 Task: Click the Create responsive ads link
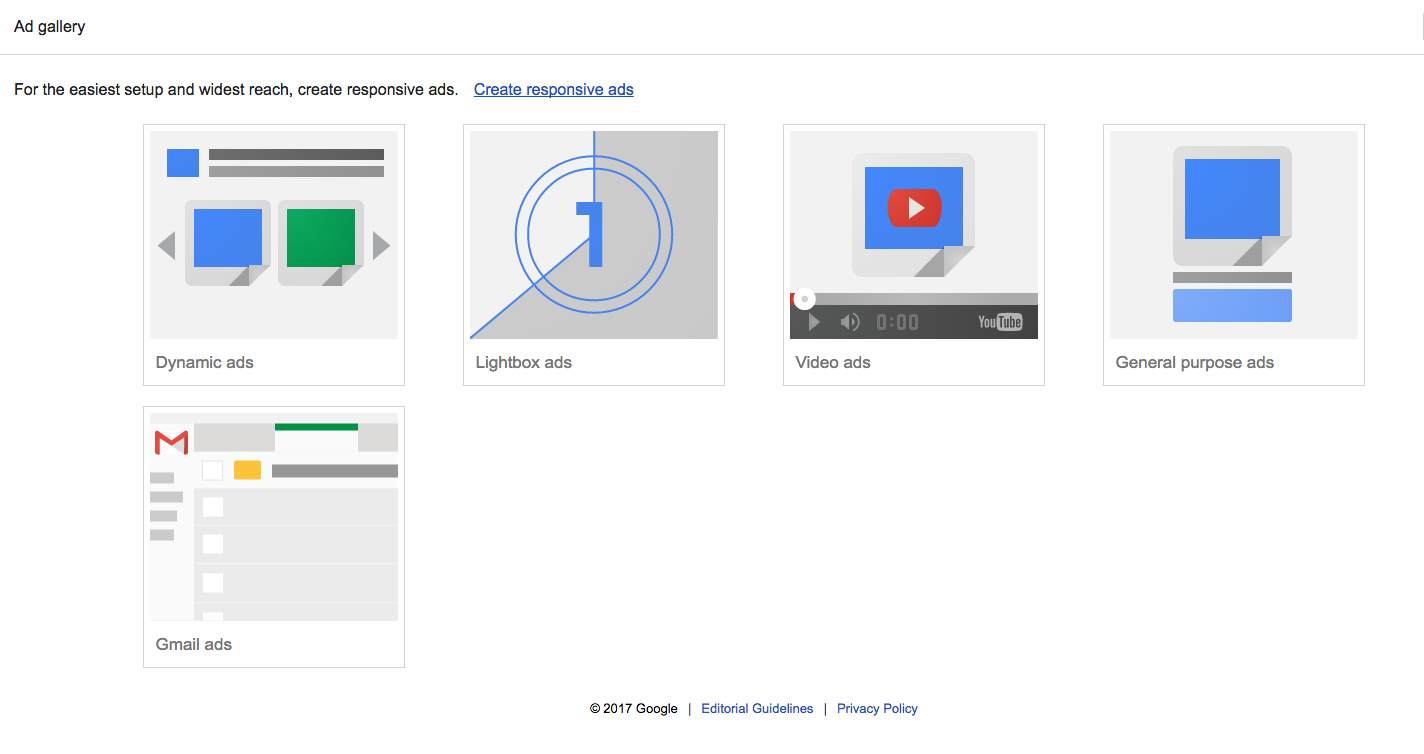[x=553, y=89]
